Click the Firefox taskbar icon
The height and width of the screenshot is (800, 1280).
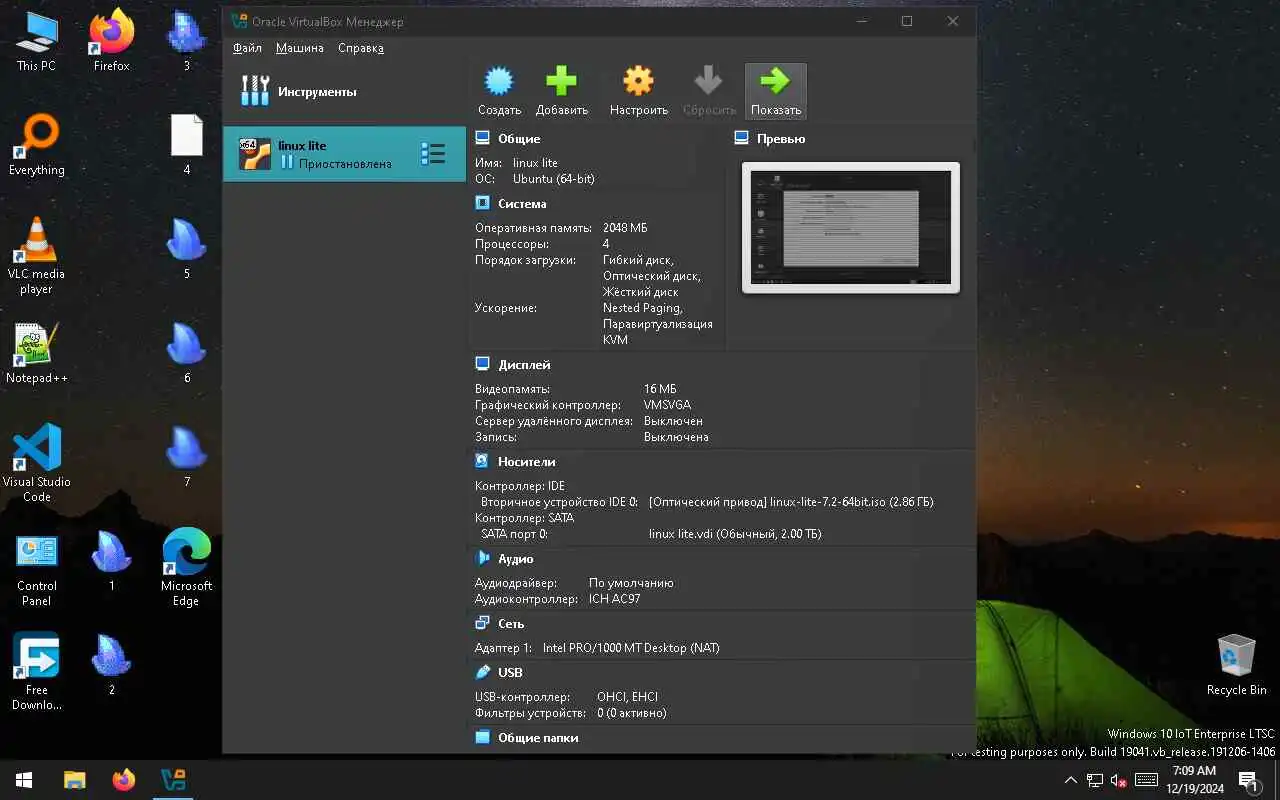click(124, 780)
